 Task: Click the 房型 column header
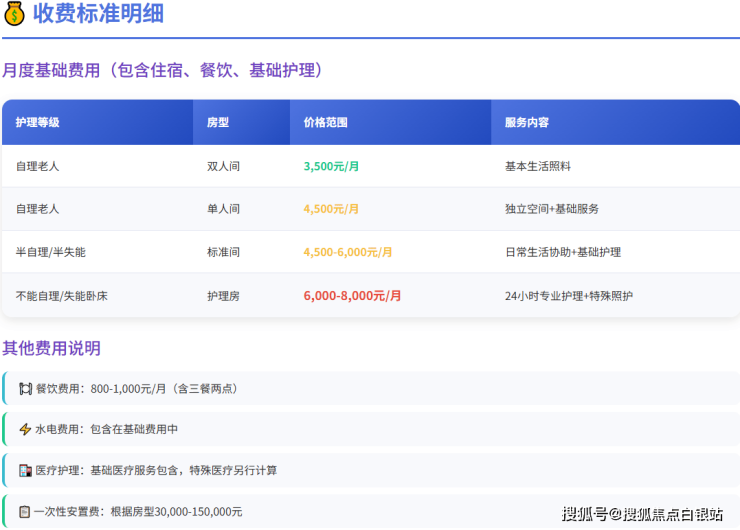pos(218,122)
